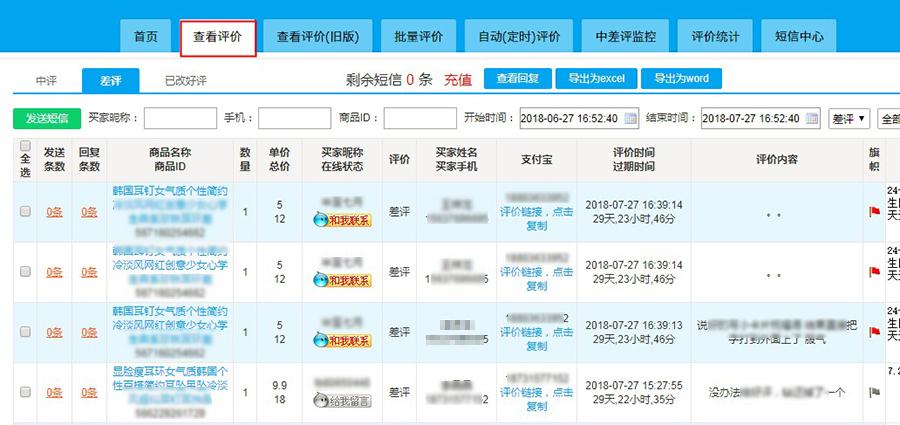Select the 中评 sub-tab
Viewport: 900px width, 425px height.
click(46, 81)
